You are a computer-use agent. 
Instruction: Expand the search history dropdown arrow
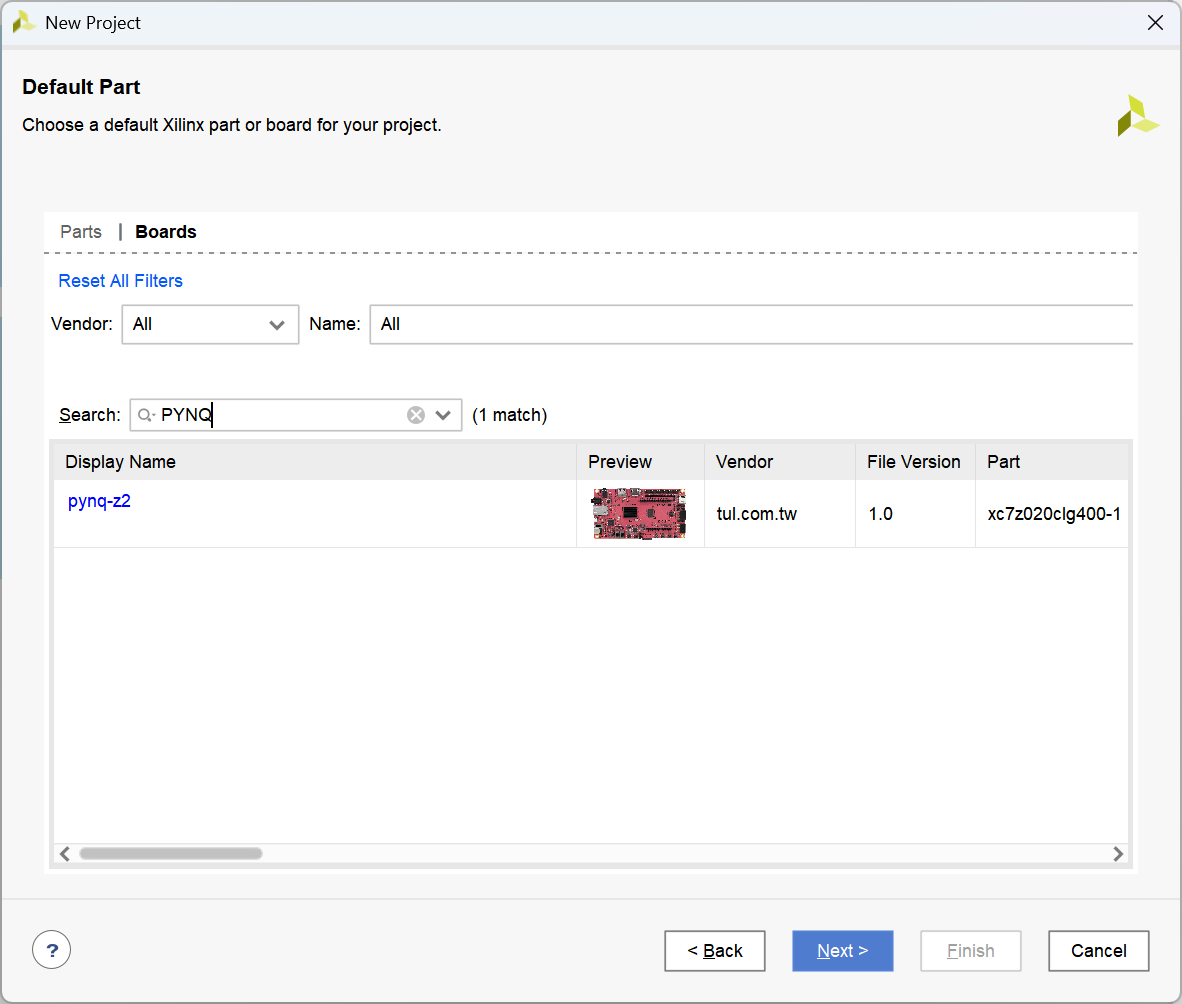(443, 415)
